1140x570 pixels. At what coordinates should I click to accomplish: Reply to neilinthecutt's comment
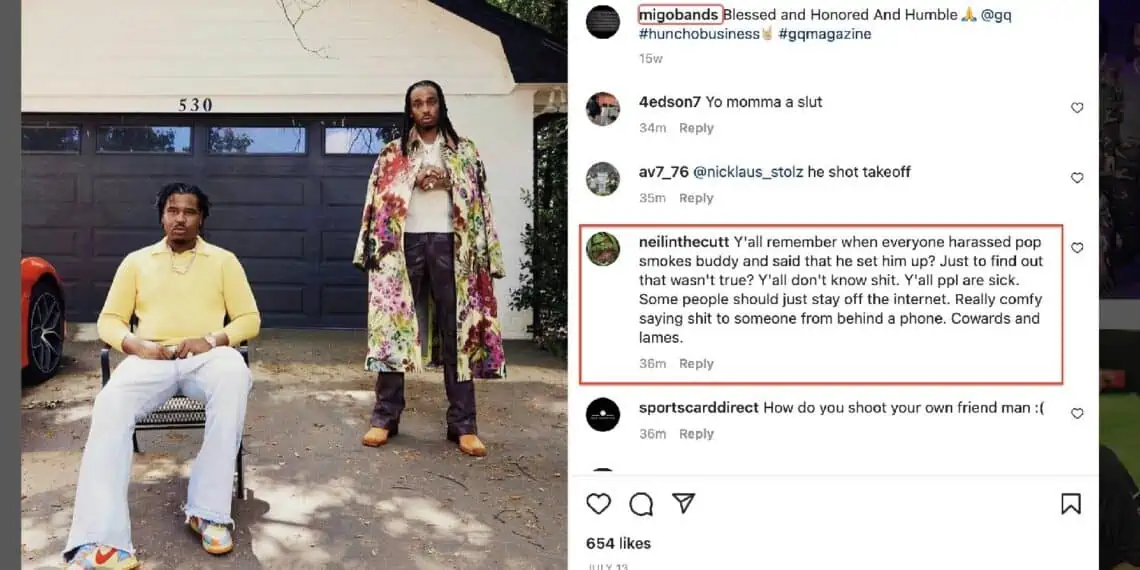coord(696,364)
